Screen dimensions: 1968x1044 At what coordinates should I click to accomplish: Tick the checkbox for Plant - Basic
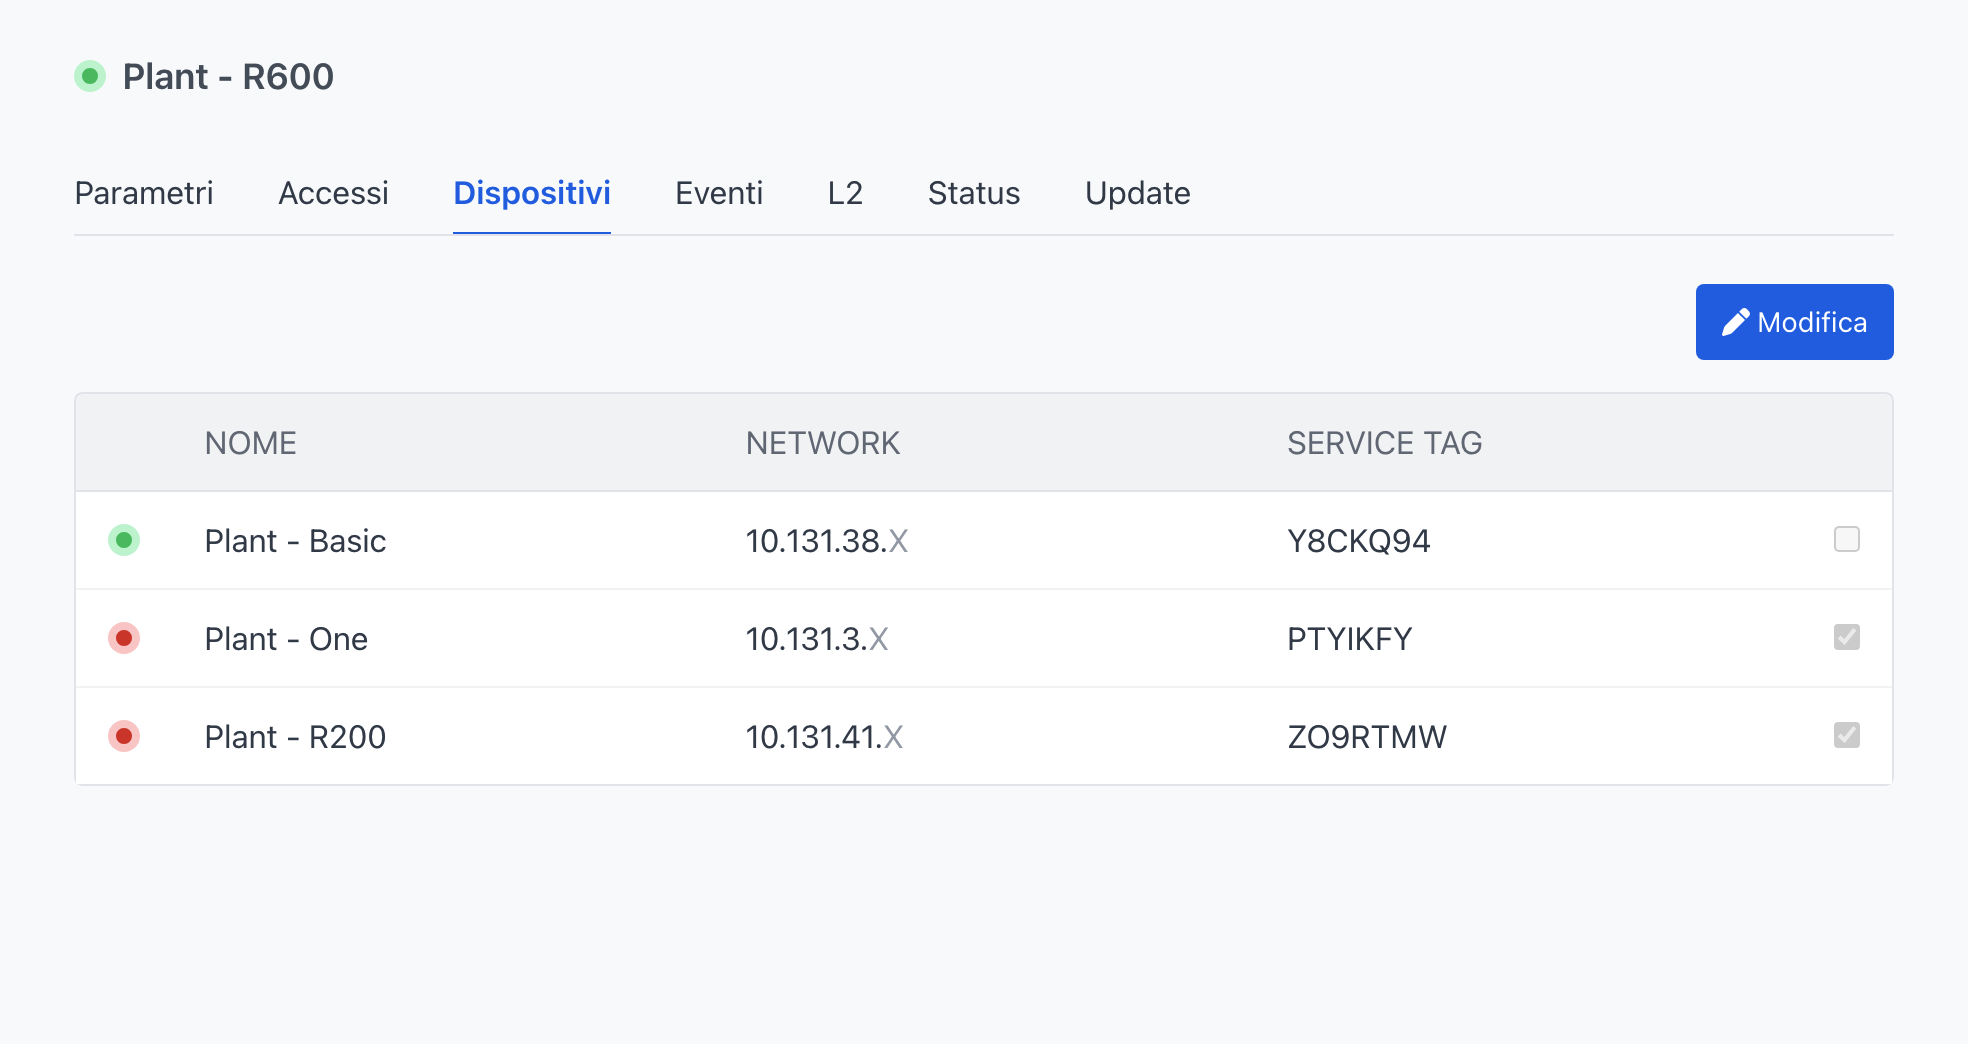tap(1846, 539)
